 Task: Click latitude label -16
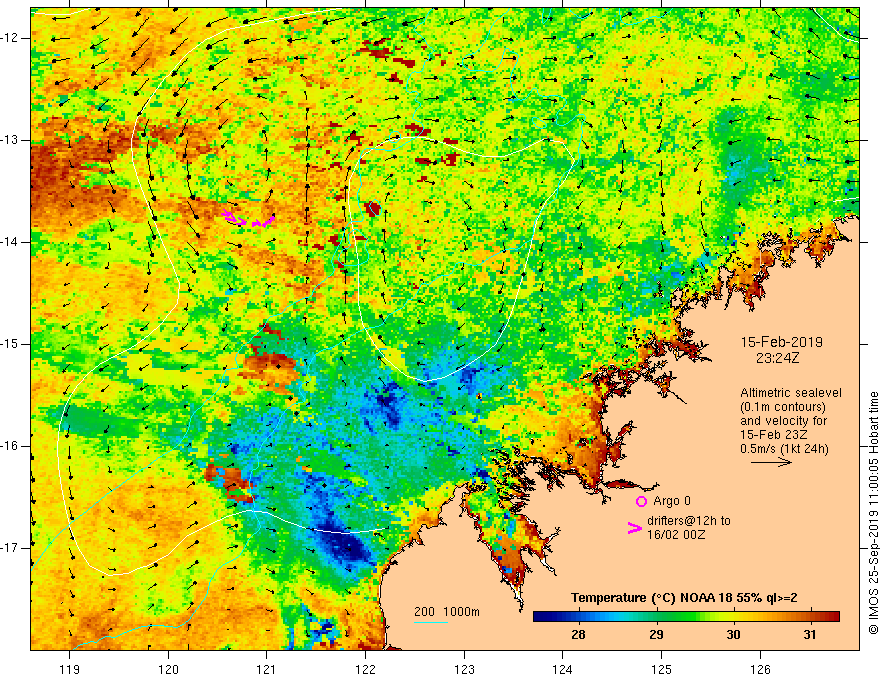pos(10,446)
